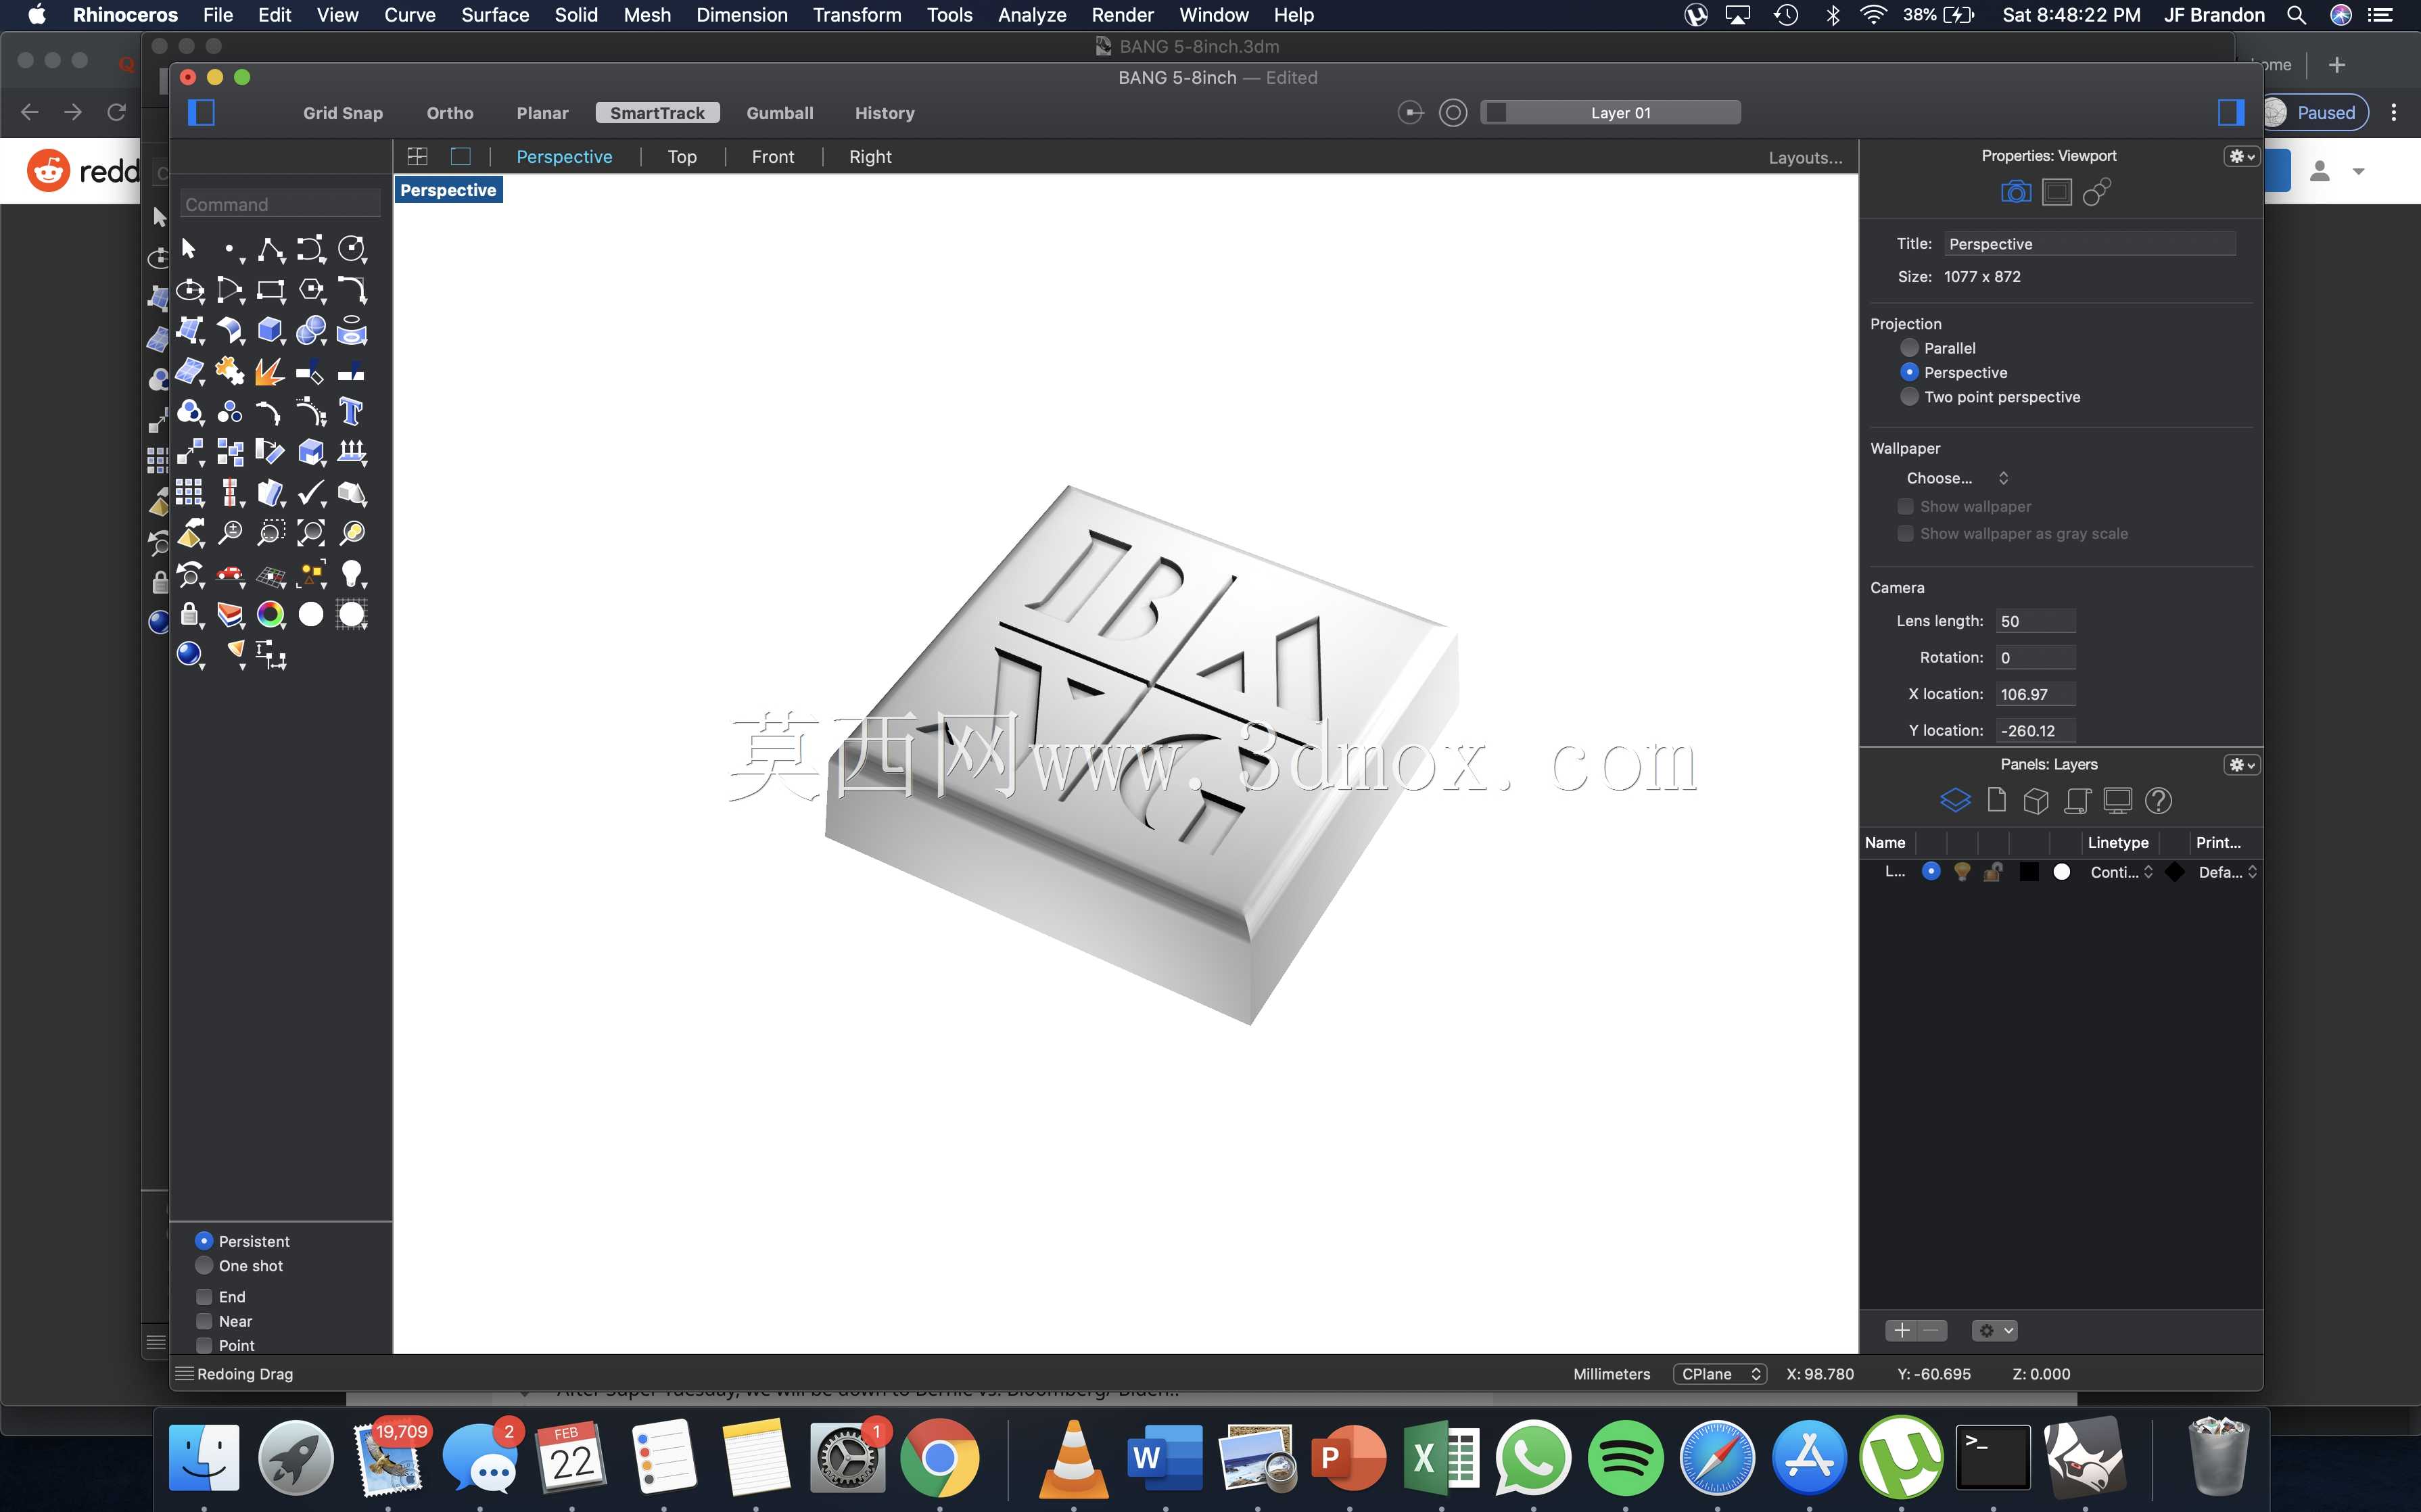Image resolution: width=2421 pixels, height=1512 pixels.
Task: Click the Text object tool
Action: [x=351, y=411]
